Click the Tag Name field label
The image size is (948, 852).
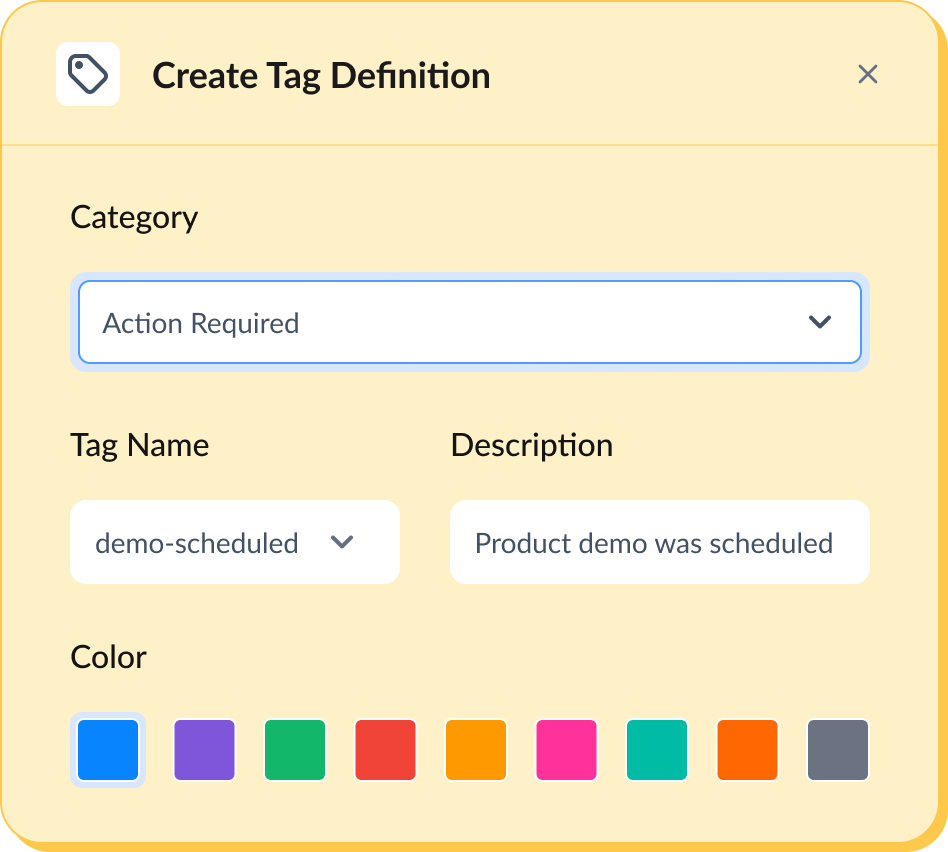(140, 445)
